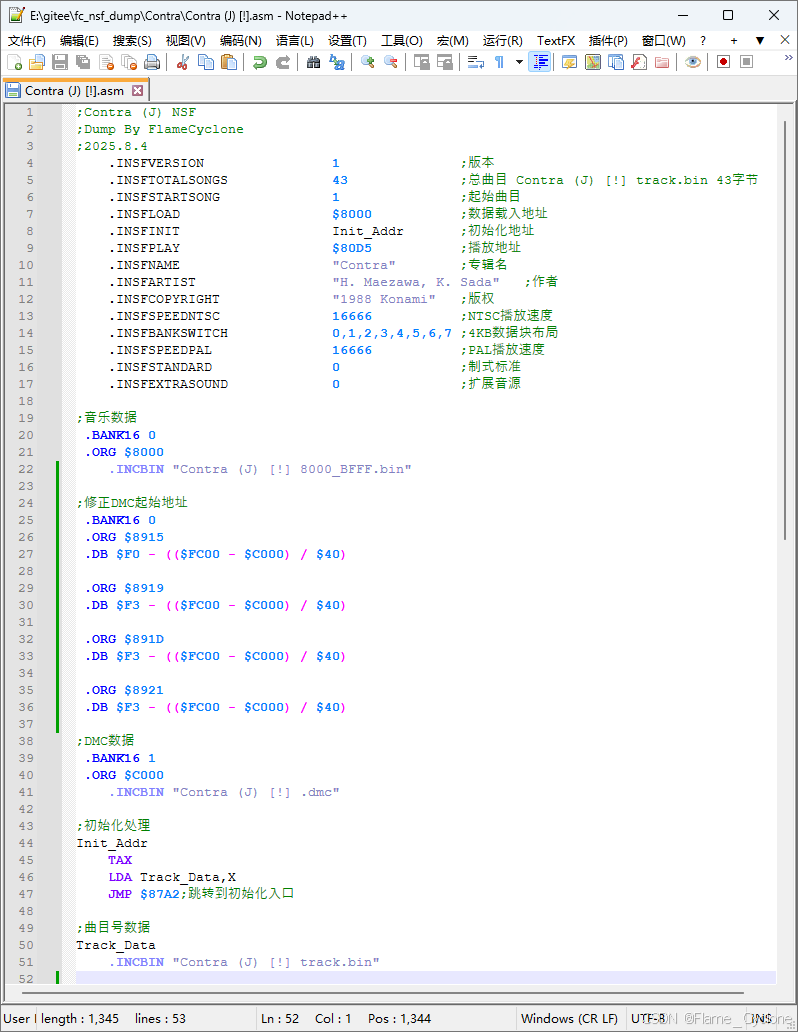
Task: Start macro recording with red dot
Action: click(x=723, y=62)
